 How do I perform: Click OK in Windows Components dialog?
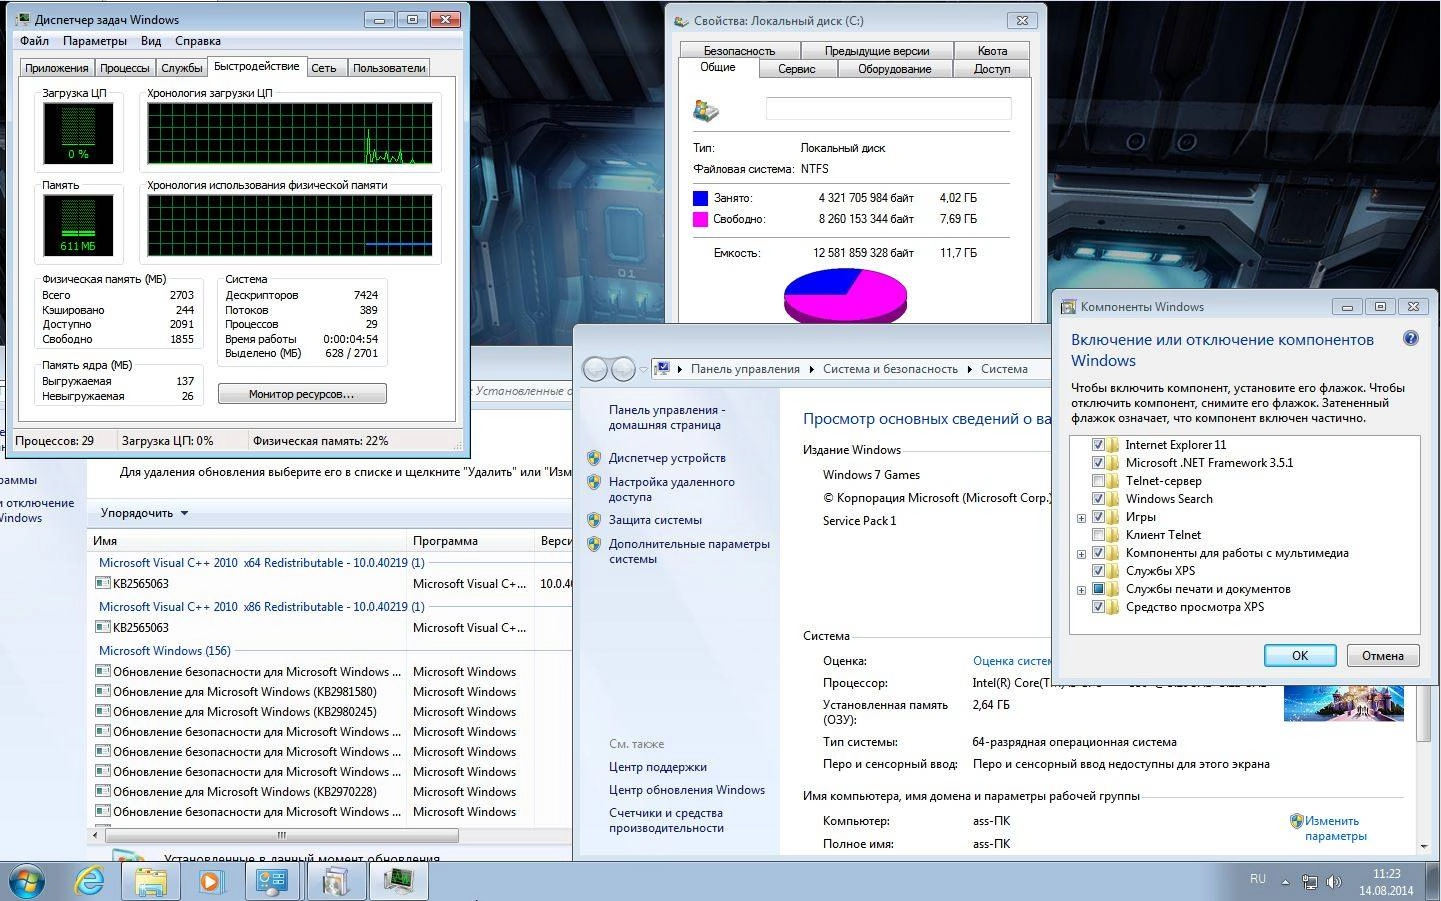tap(1300, 656)
